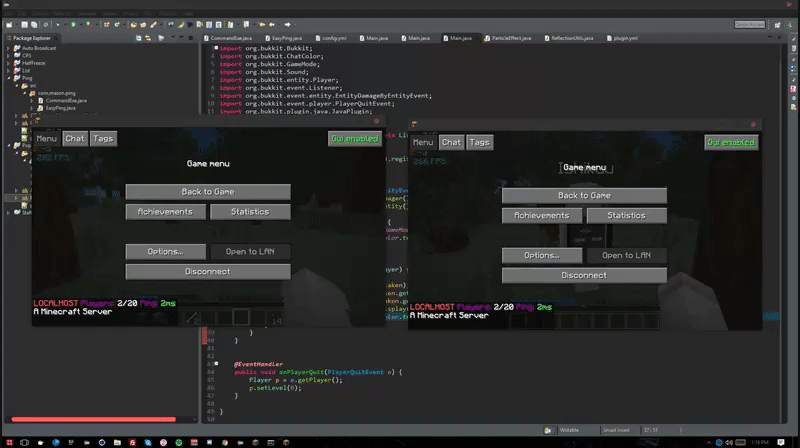Click Menu button in right Minecraft window

[x=422, y=142]
